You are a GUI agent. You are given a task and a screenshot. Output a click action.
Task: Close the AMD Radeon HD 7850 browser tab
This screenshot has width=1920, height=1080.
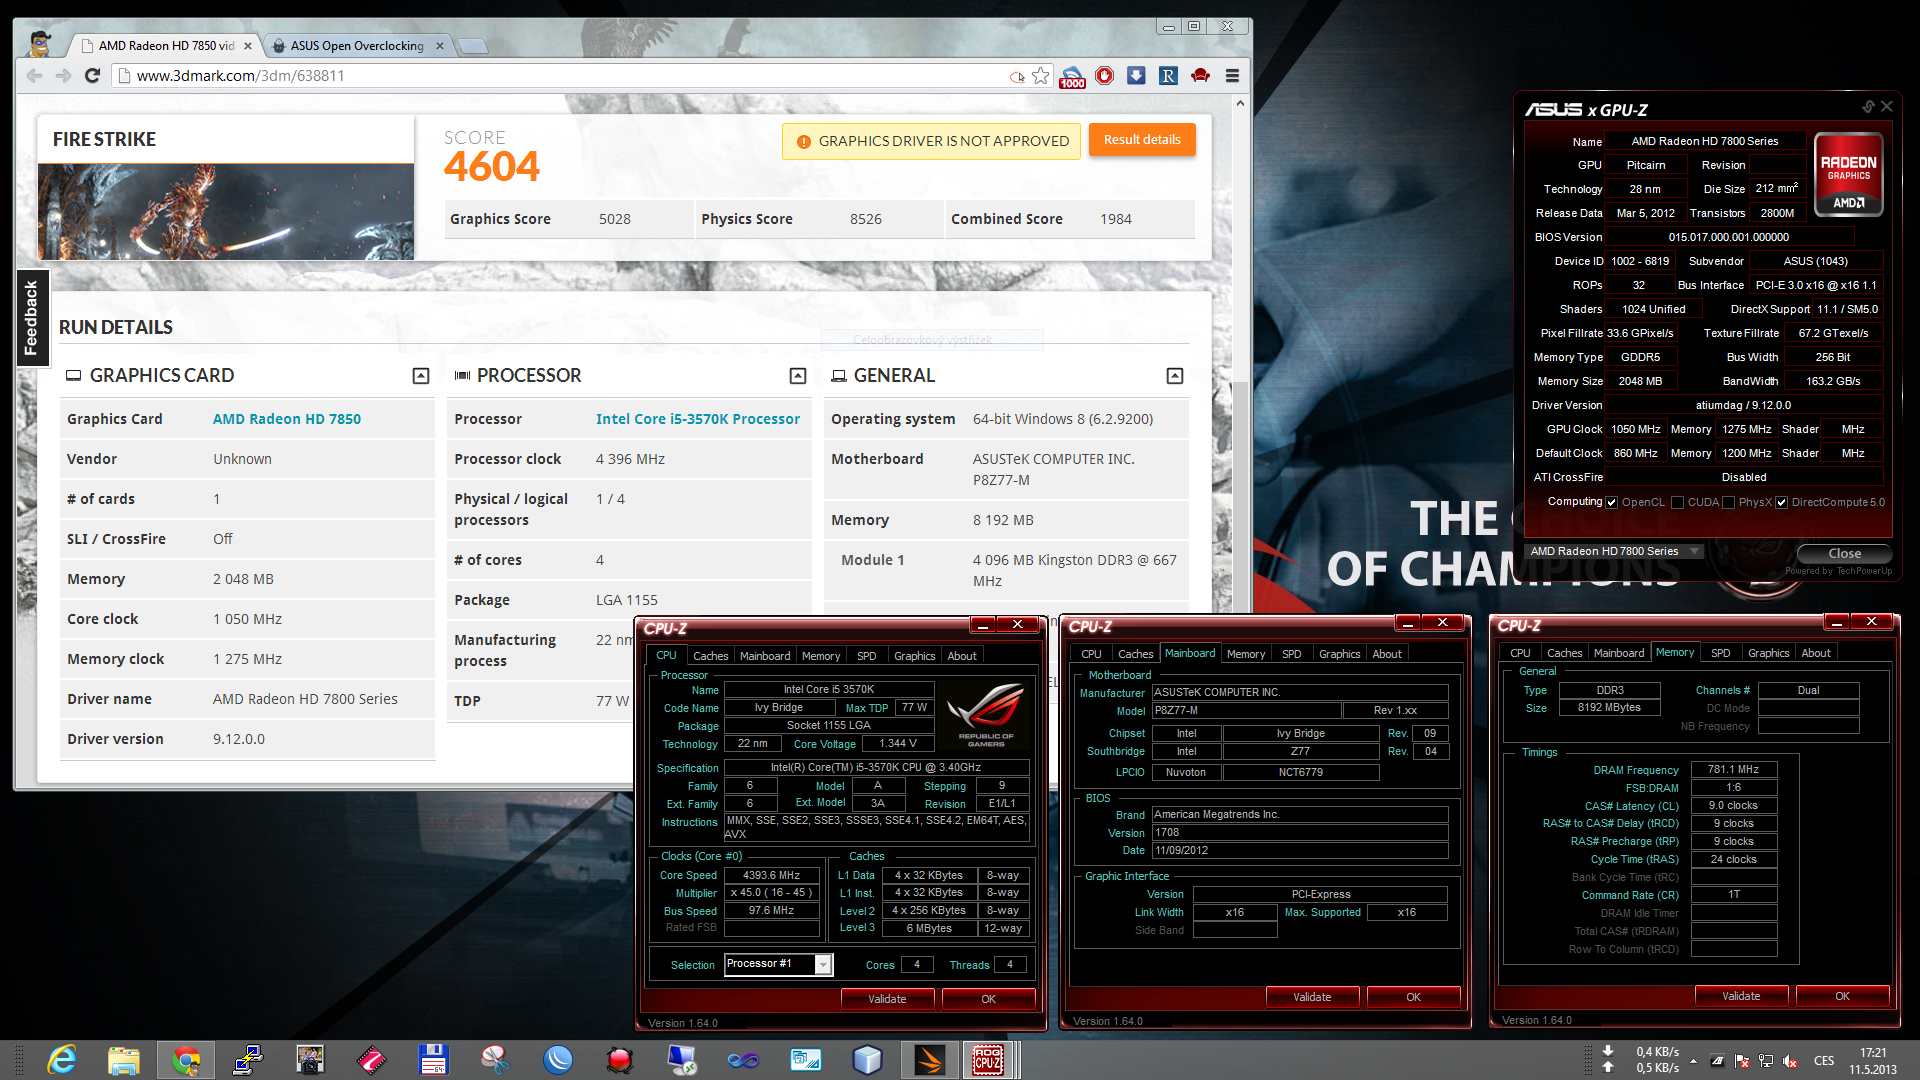(248, 46)
